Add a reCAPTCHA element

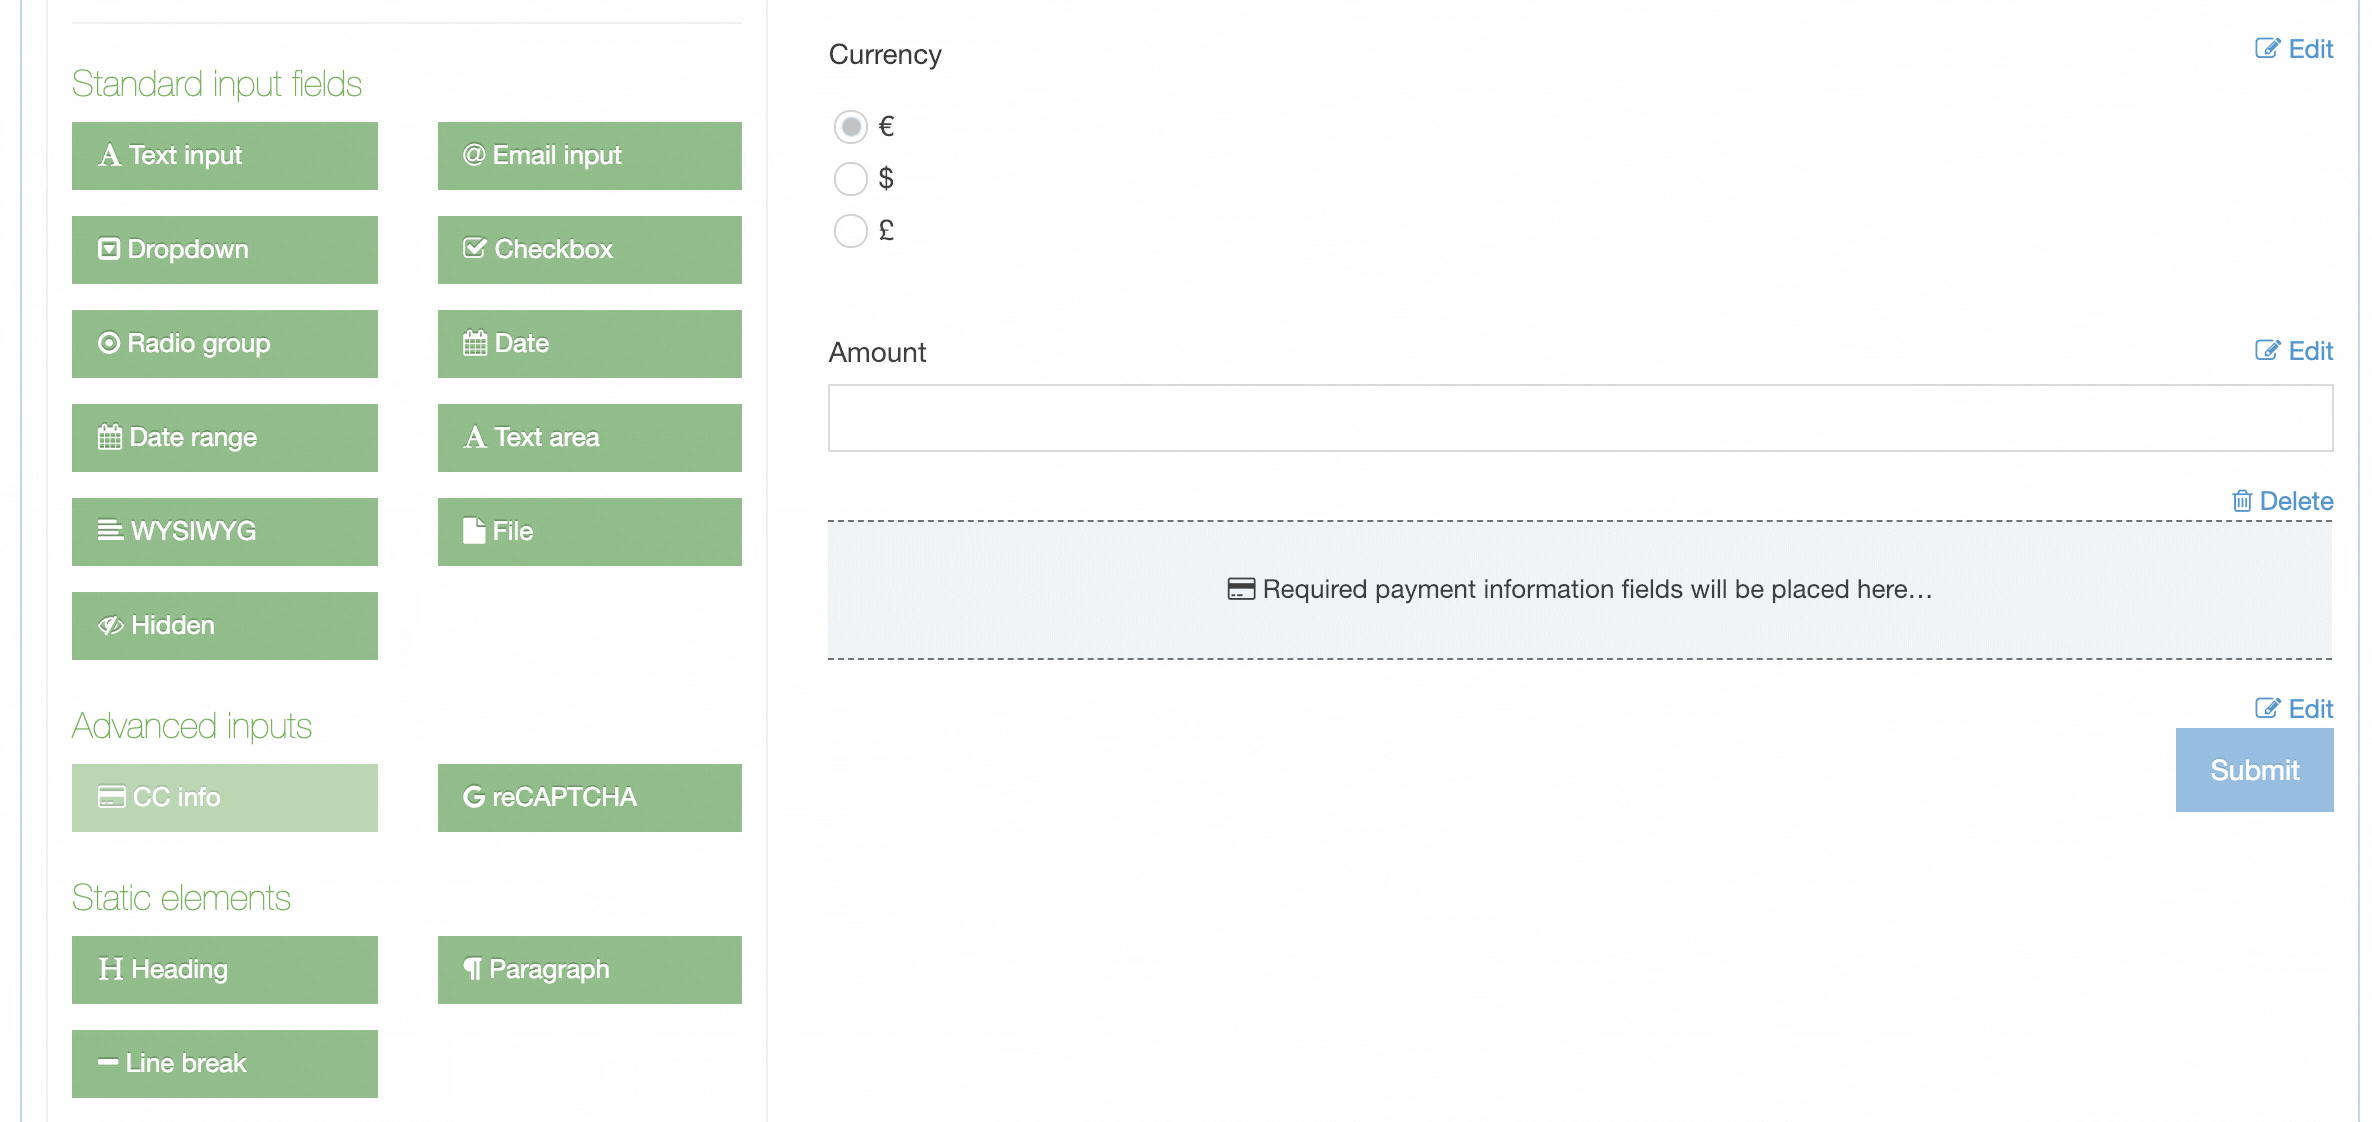pos(589,798)
